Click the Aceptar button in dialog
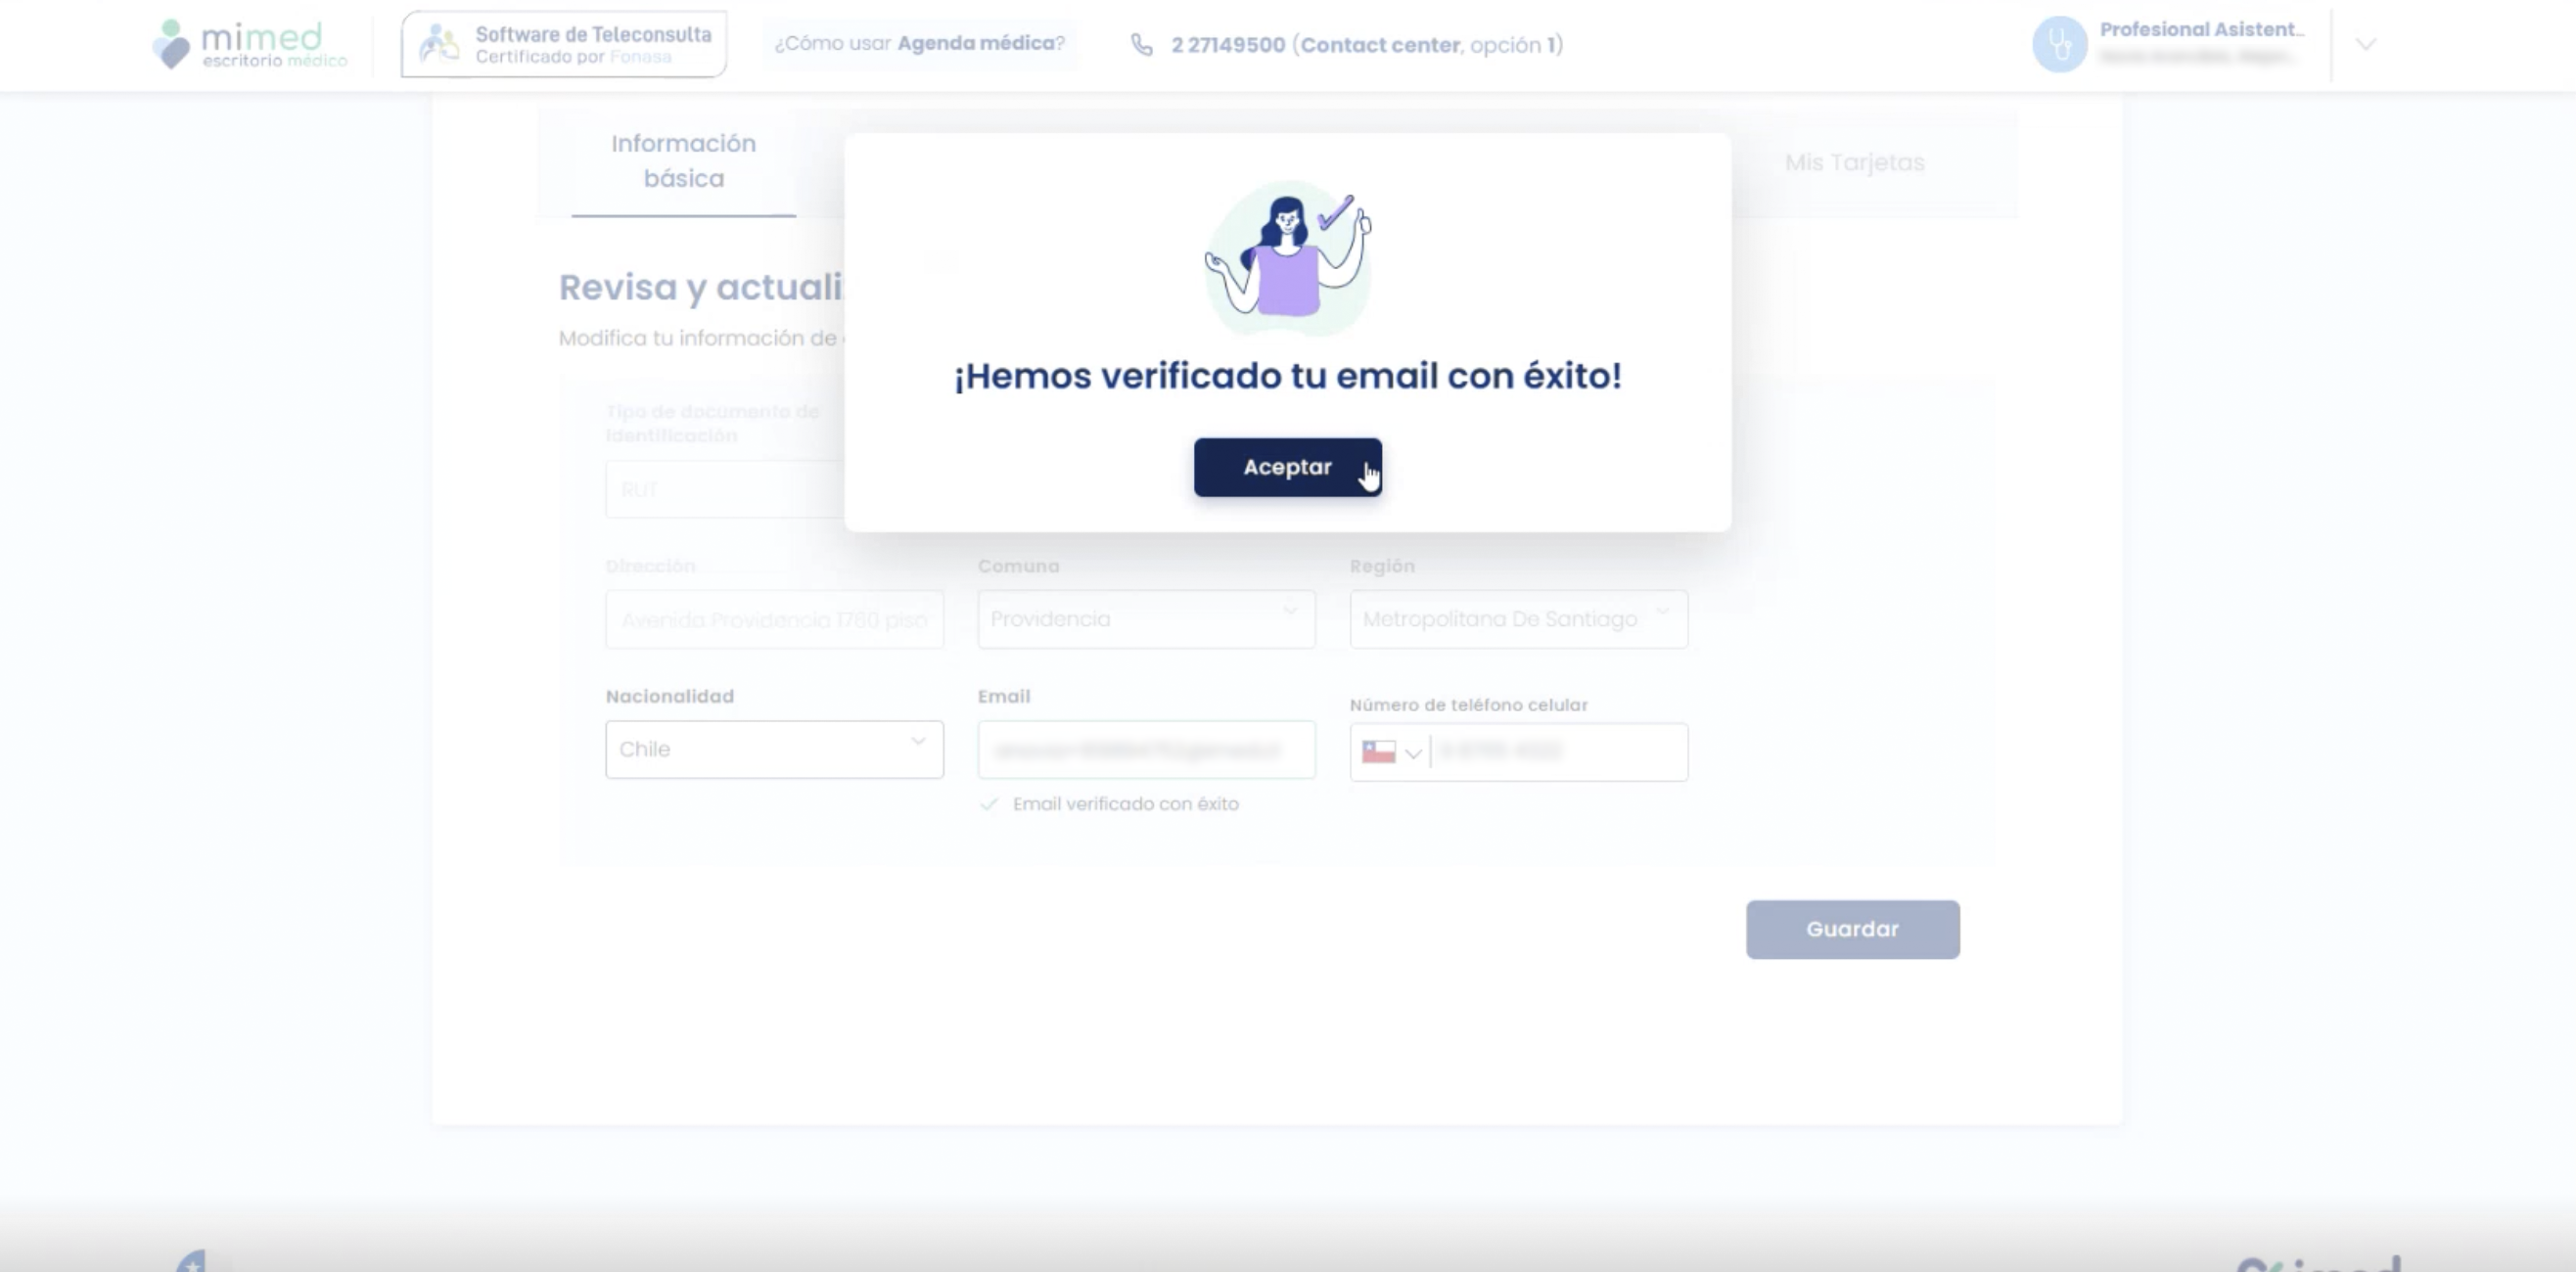 pos(1287,467)
